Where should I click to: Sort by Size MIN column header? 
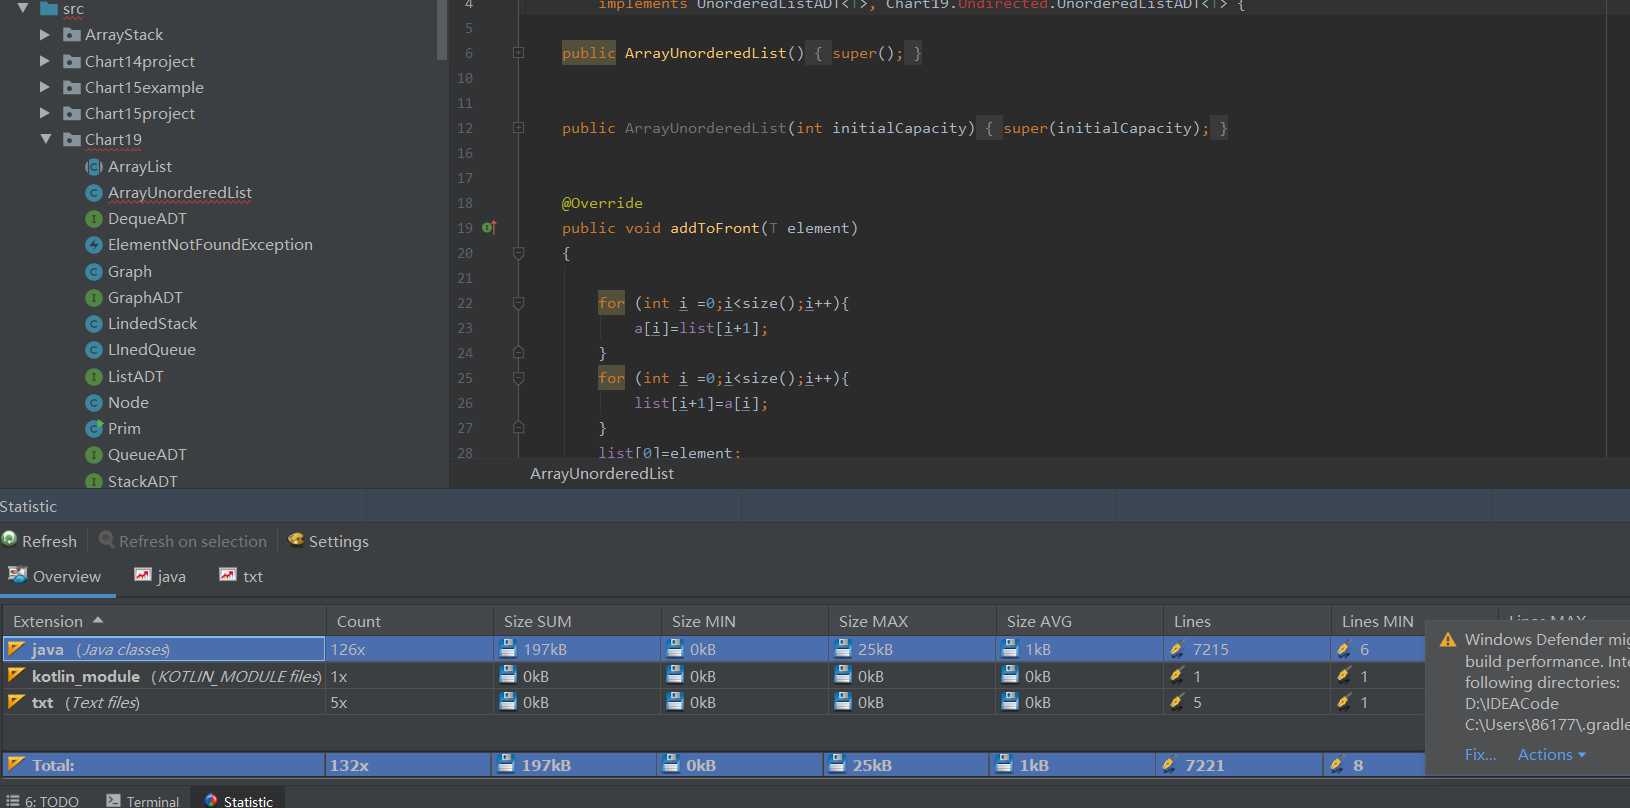coord(745,621)
